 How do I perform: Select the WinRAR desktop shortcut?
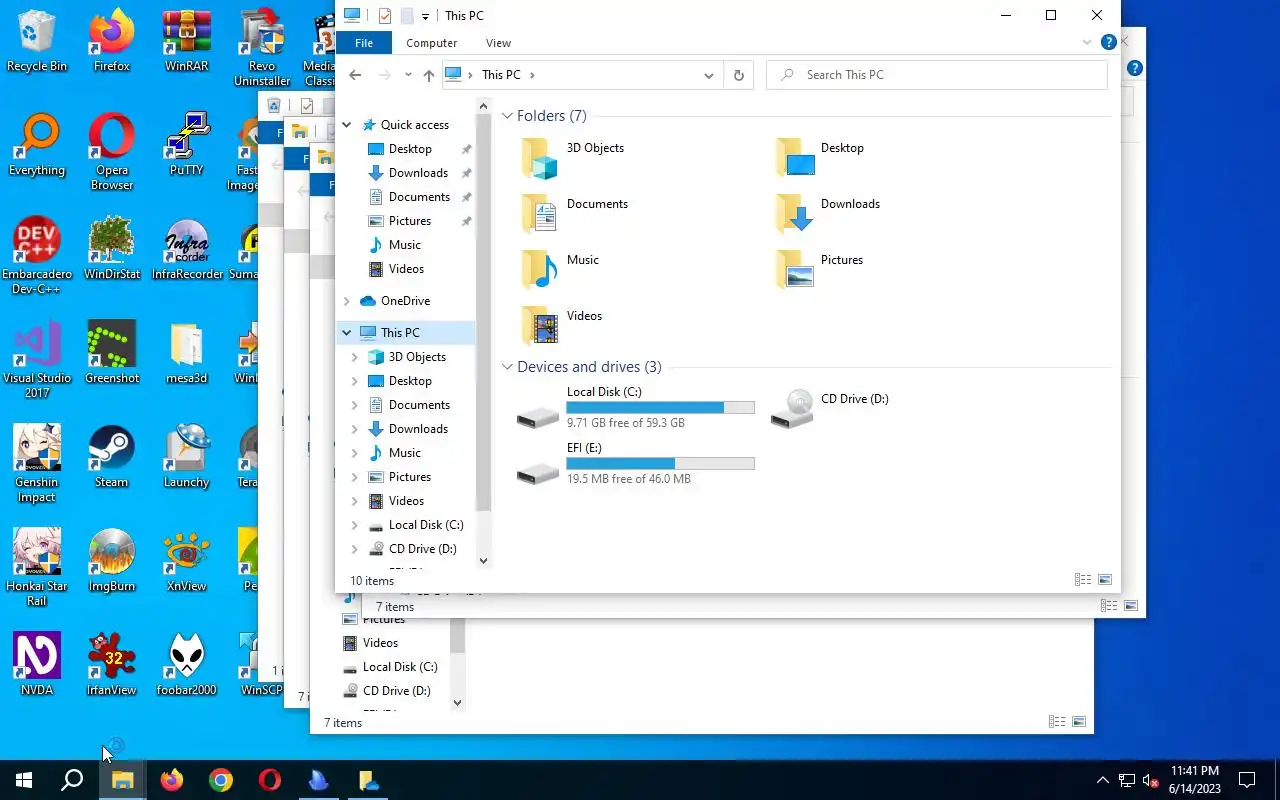click(187, 42)
